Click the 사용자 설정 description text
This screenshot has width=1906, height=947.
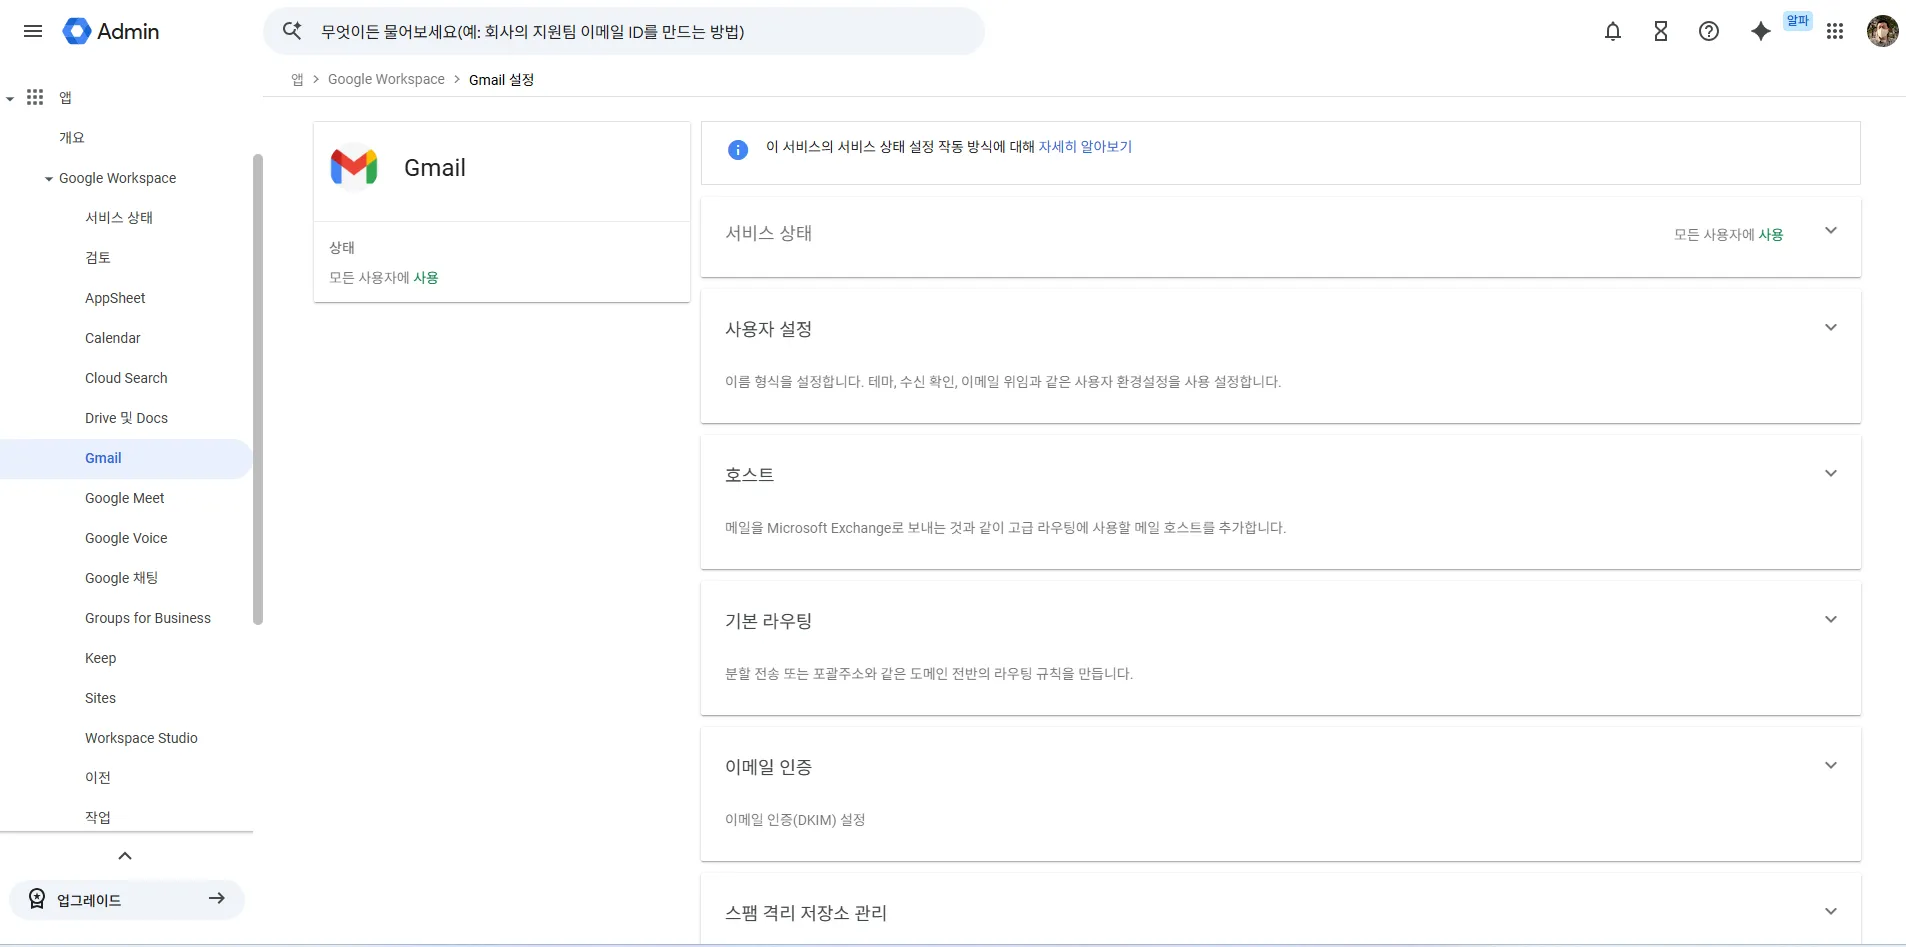point(1003,382)
